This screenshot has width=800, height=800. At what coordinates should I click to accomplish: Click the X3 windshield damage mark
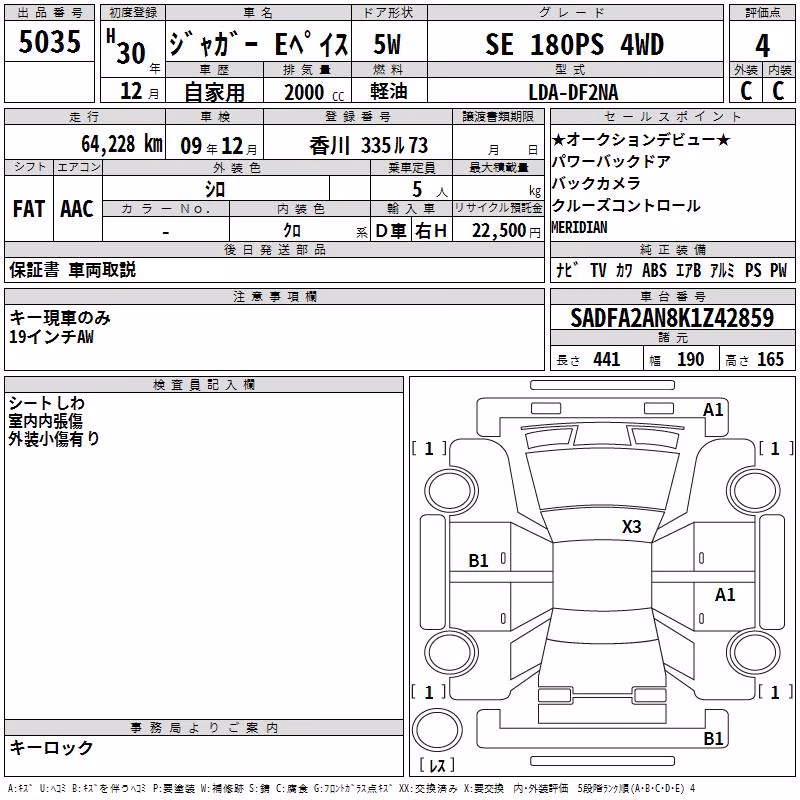tap(631, 526)
